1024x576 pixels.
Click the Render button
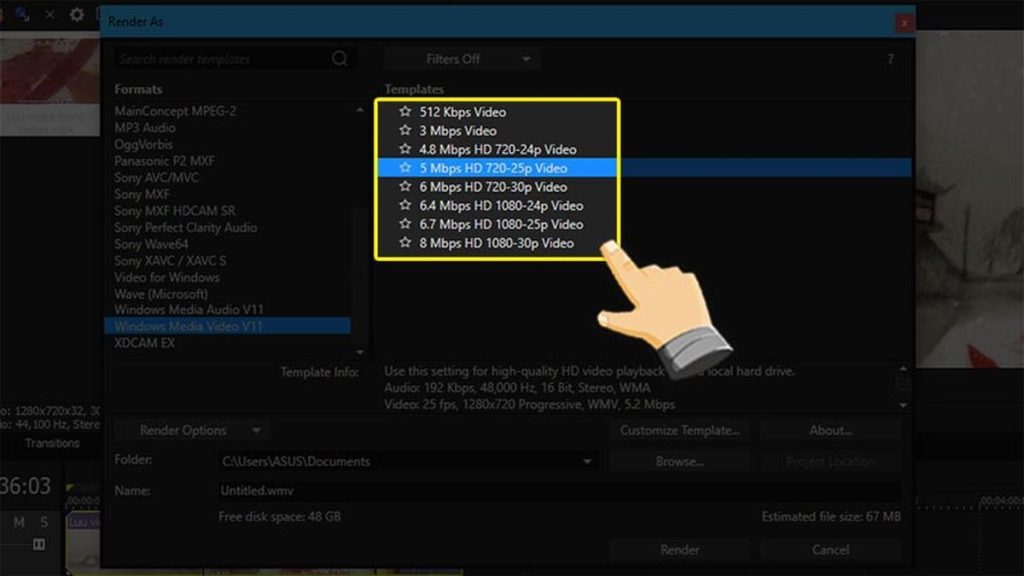[679, 549]
